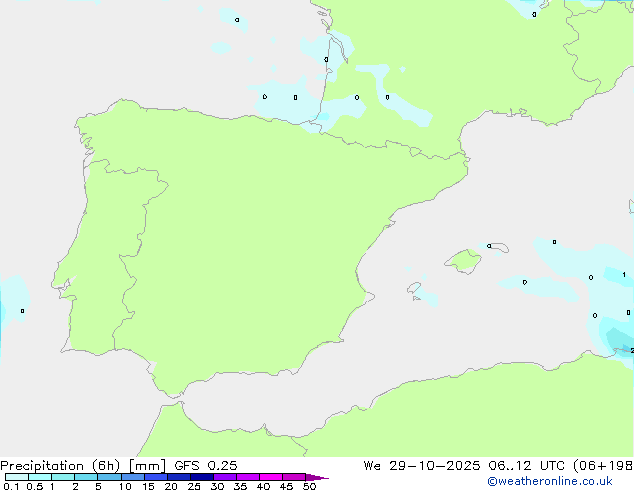Select the 5–10 mm legend swatch
Screen dimensions: 634x490
pyautogui.click(x=109, y=477)
